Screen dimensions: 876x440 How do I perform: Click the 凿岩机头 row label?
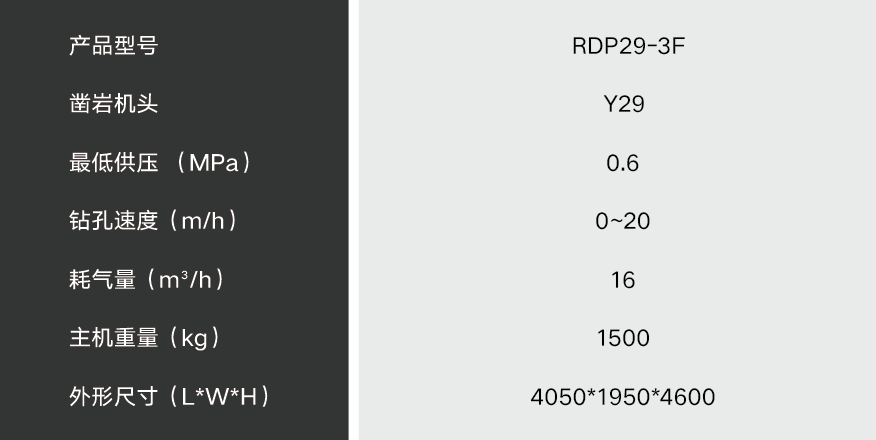[x=113, y=104]
